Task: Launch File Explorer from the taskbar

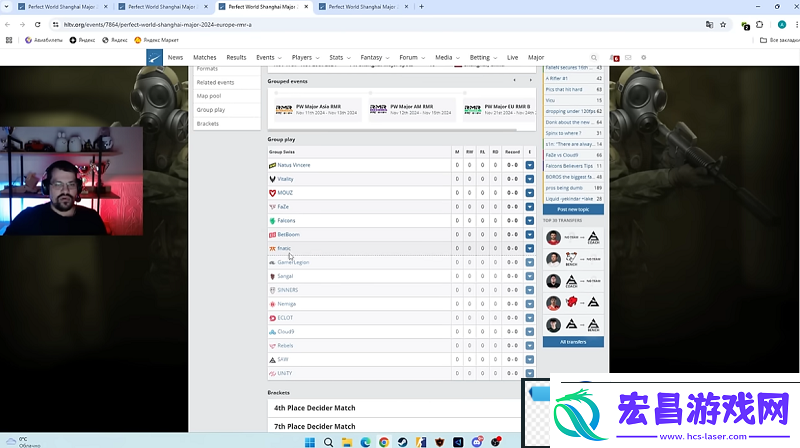Action: 347,442
